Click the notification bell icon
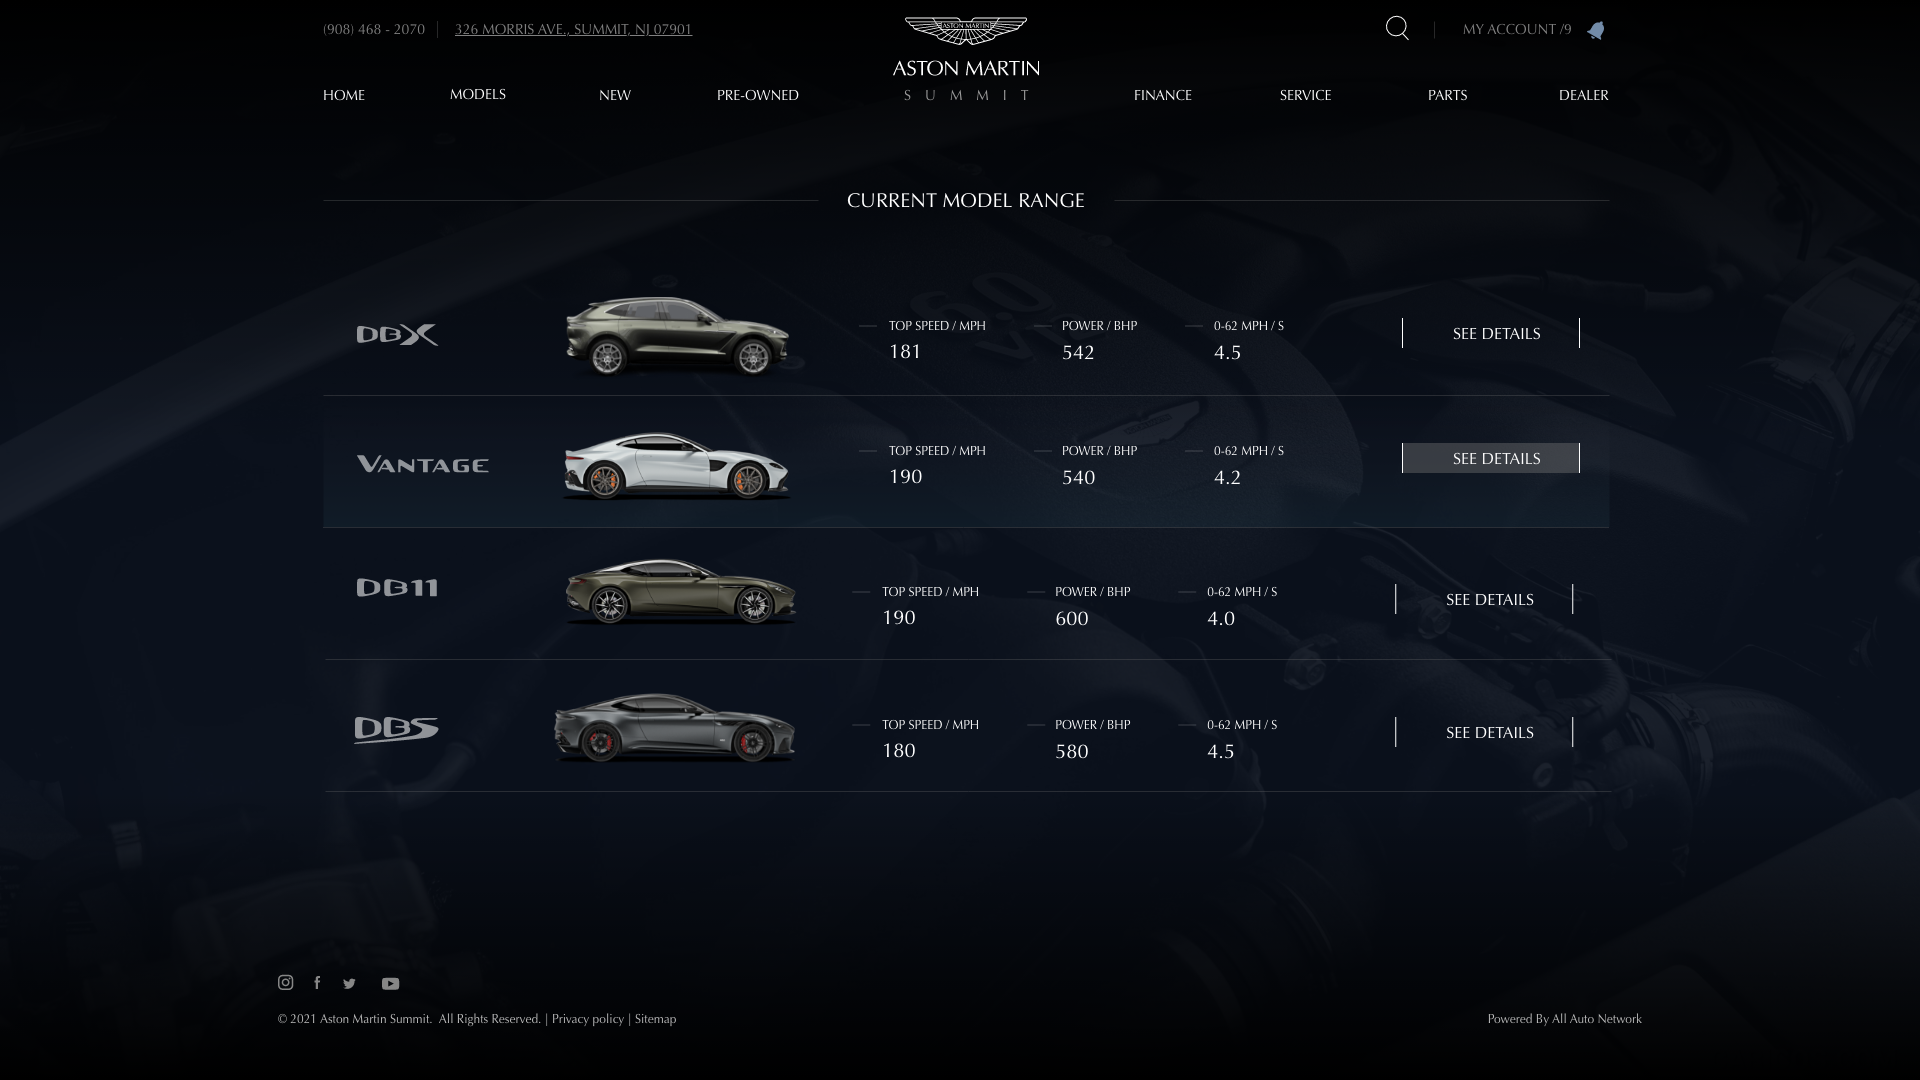The image size is (1920, 1080). [x=1596, y=30]
